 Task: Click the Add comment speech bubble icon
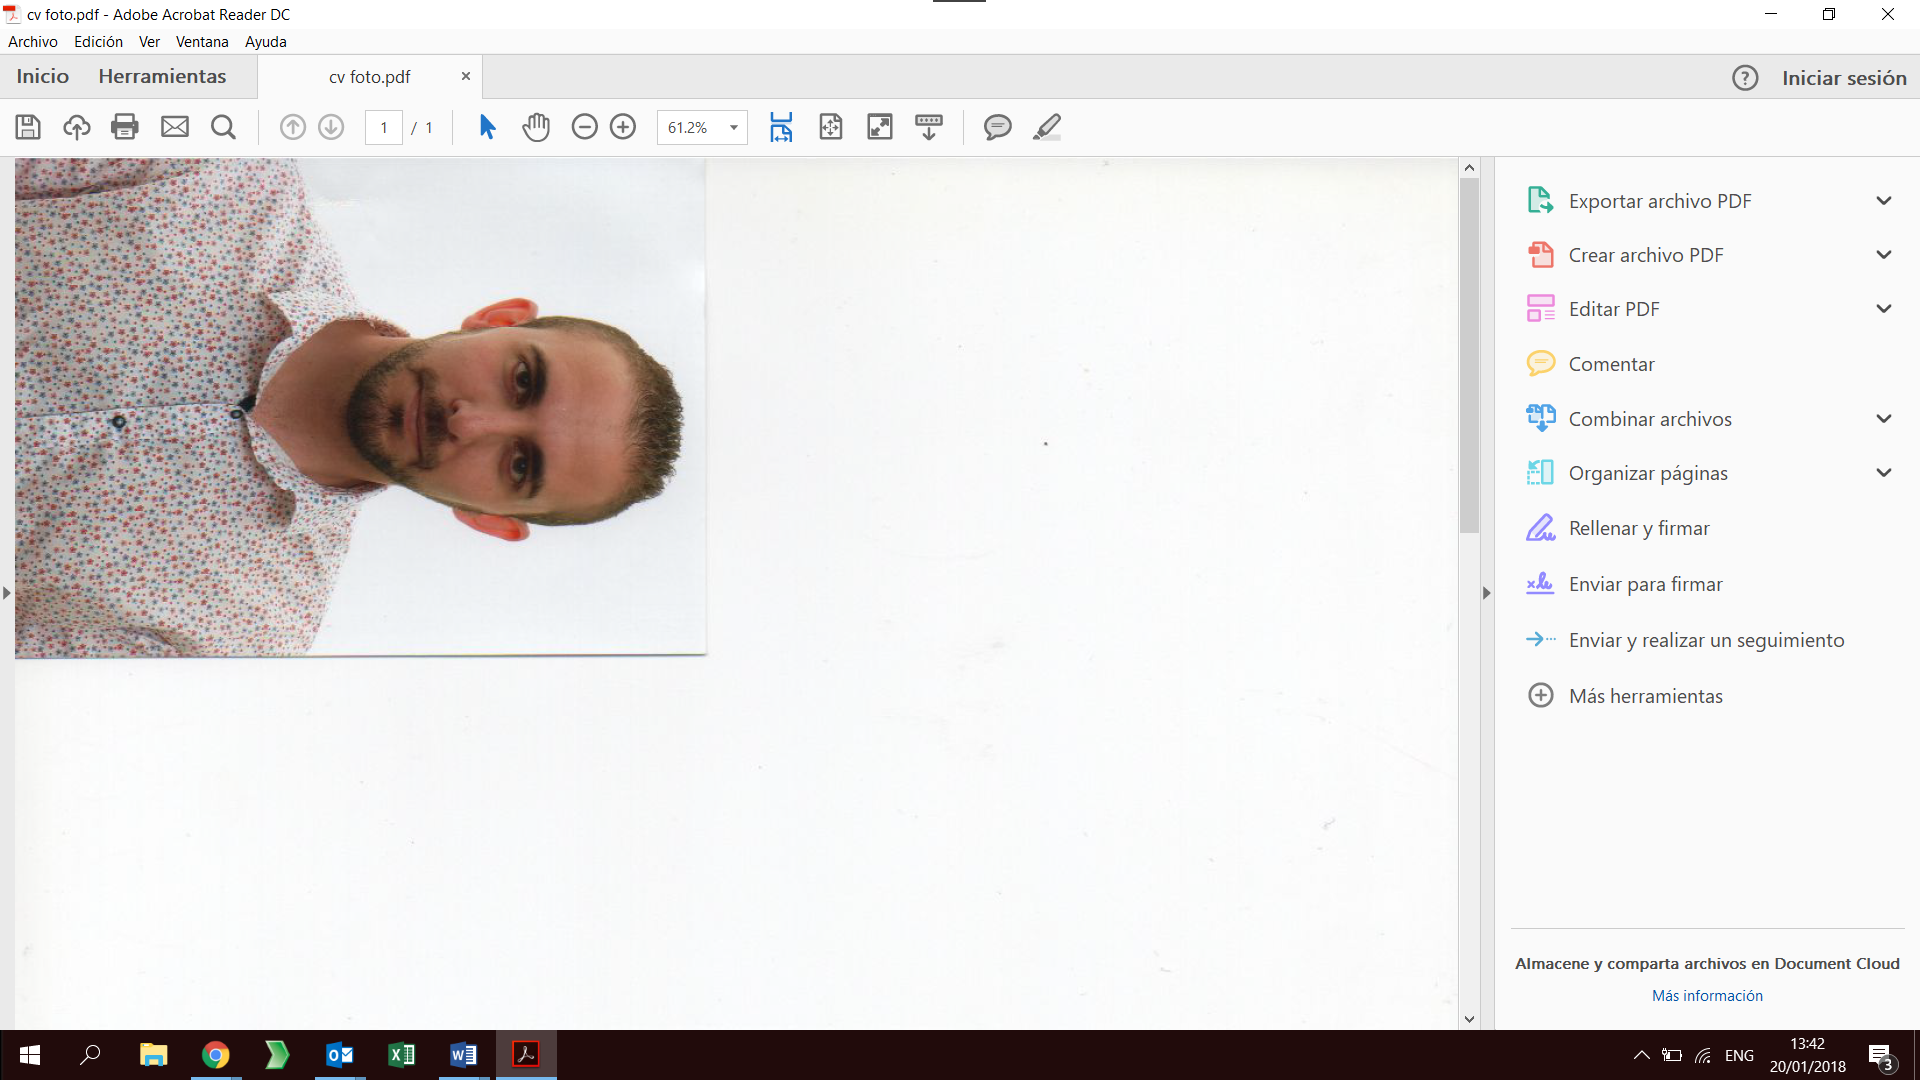[997, 127]
